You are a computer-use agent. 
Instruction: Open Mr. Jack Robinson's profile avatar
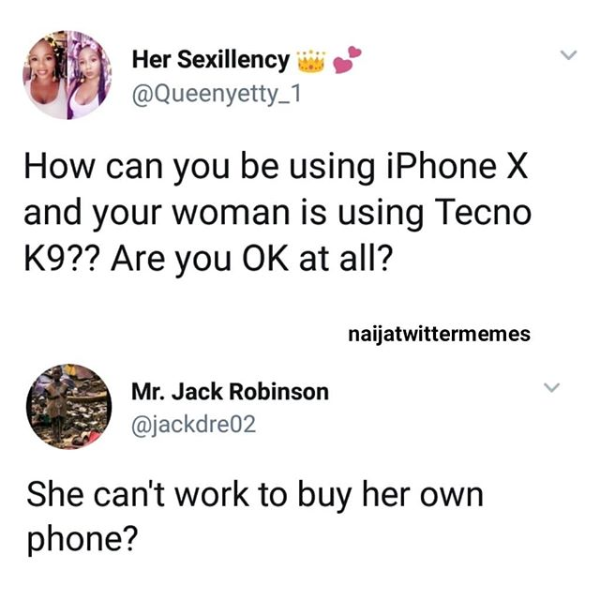(69, 406)
